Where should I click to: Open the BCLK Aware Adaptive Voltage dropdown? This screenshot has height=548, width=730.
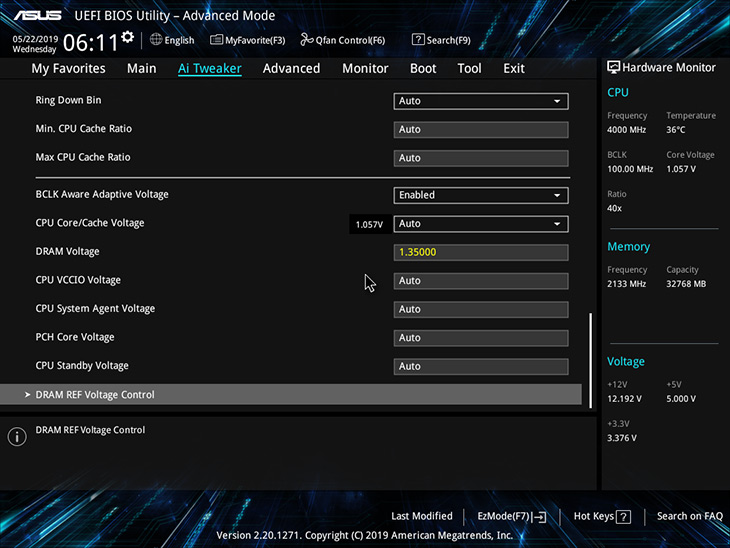click(x=480, y=195)
